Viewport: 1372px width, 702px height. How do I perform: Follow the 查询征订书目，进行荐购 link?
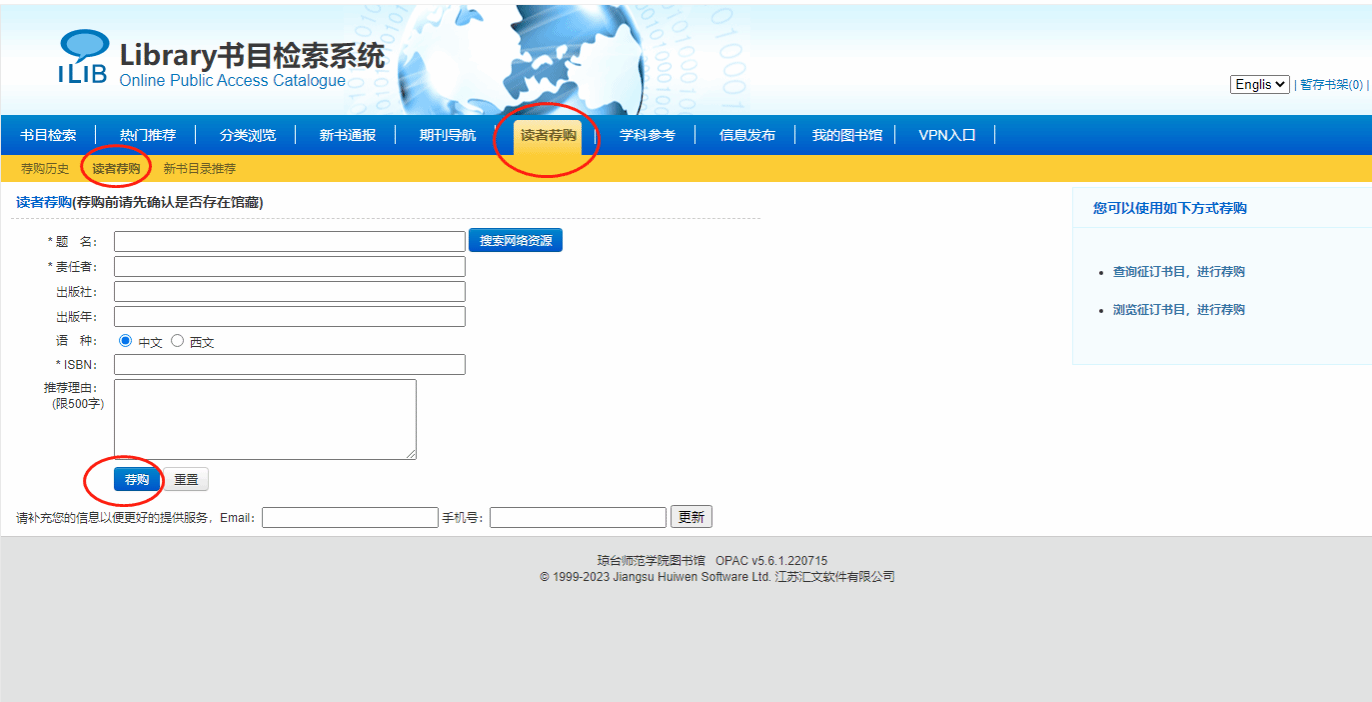tap(1178, 272)
